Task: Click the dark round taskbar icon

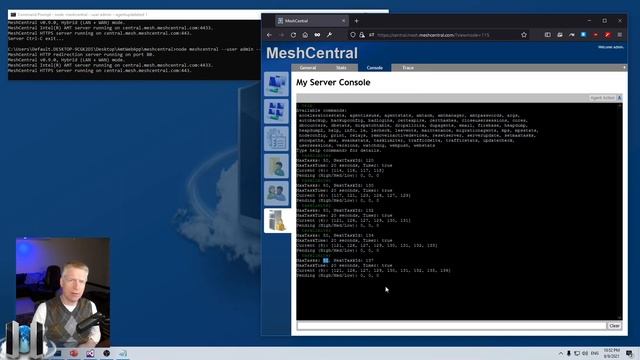Action: 106,353
